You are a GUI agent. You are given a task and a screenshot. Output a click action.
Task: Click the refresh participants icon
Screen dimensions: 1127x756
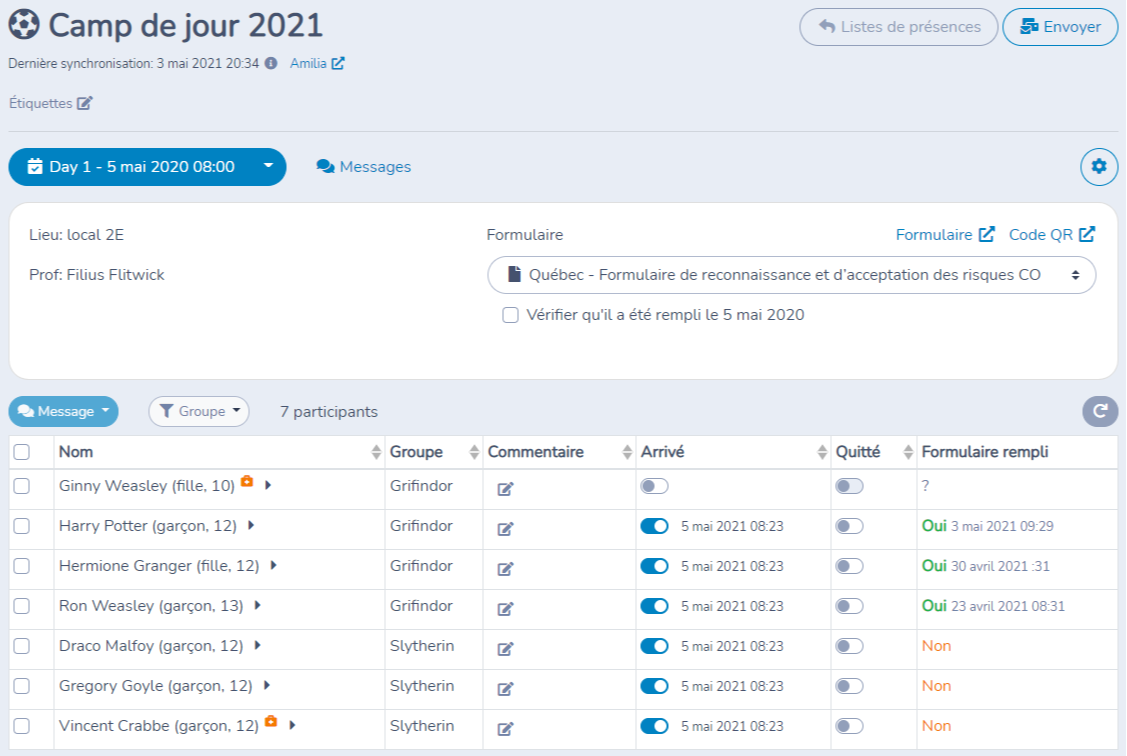pos(1100,411)
